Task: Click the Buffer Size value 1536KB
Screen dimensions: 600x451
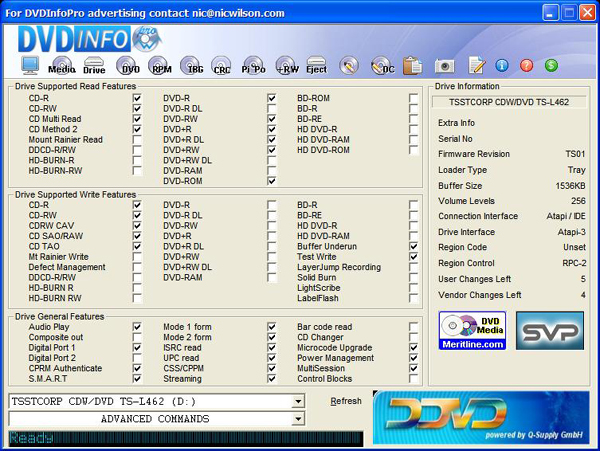Action: click(x=570, y=186)
